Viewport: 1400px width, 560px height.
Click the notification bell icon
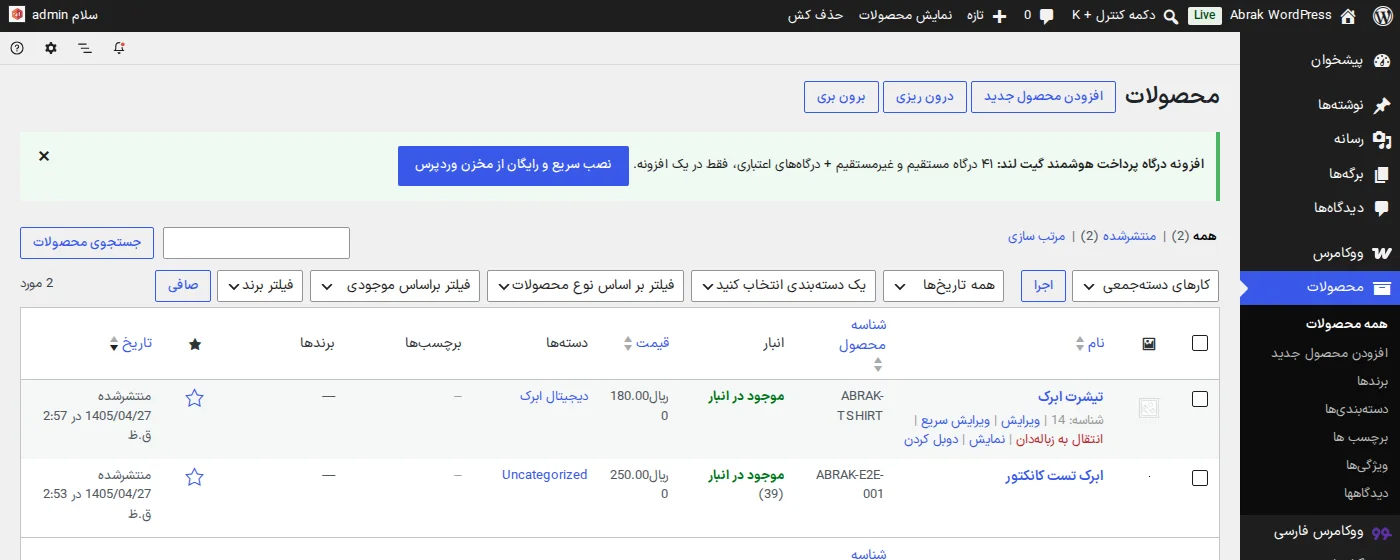119,48
